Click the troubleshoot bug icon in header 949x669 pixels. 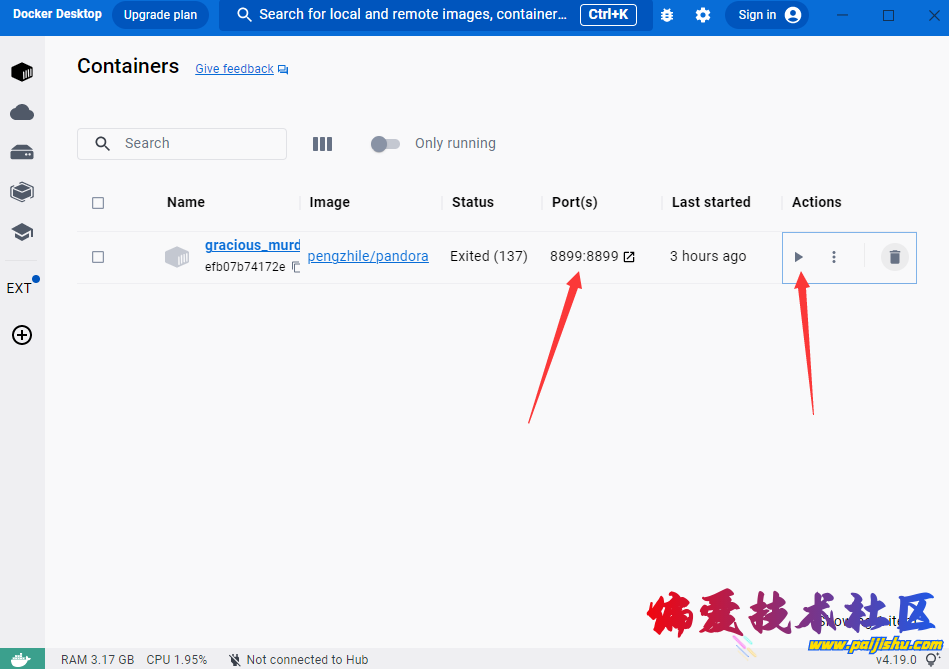click(667, 15)
